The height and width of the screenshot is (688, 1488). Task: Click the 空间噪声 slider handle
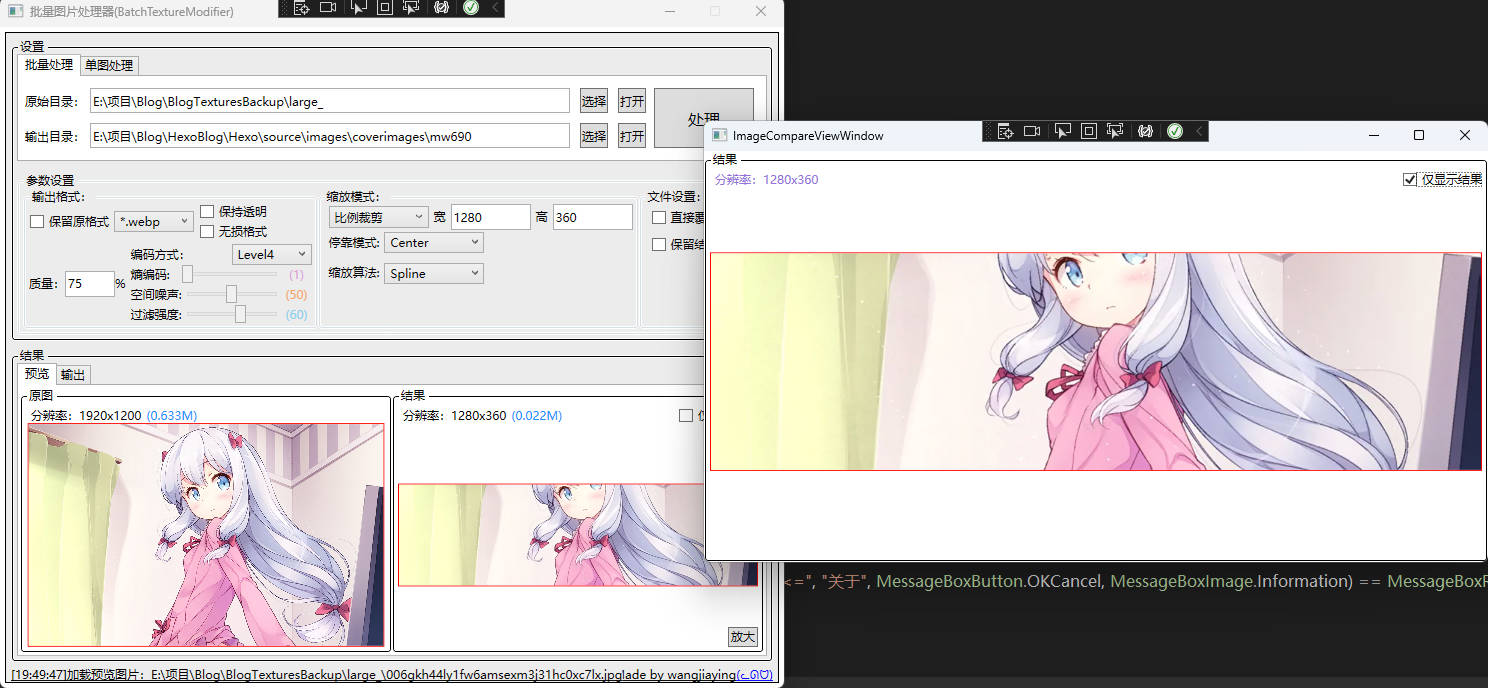[x=231, y=294]
